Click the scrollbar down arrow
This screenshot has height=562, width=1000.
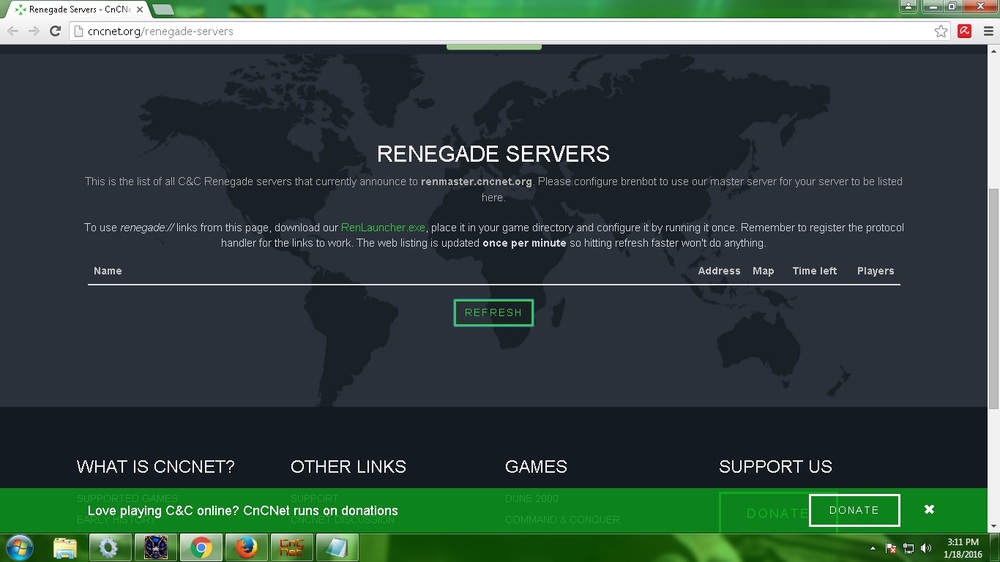click(x=994, y=527)
